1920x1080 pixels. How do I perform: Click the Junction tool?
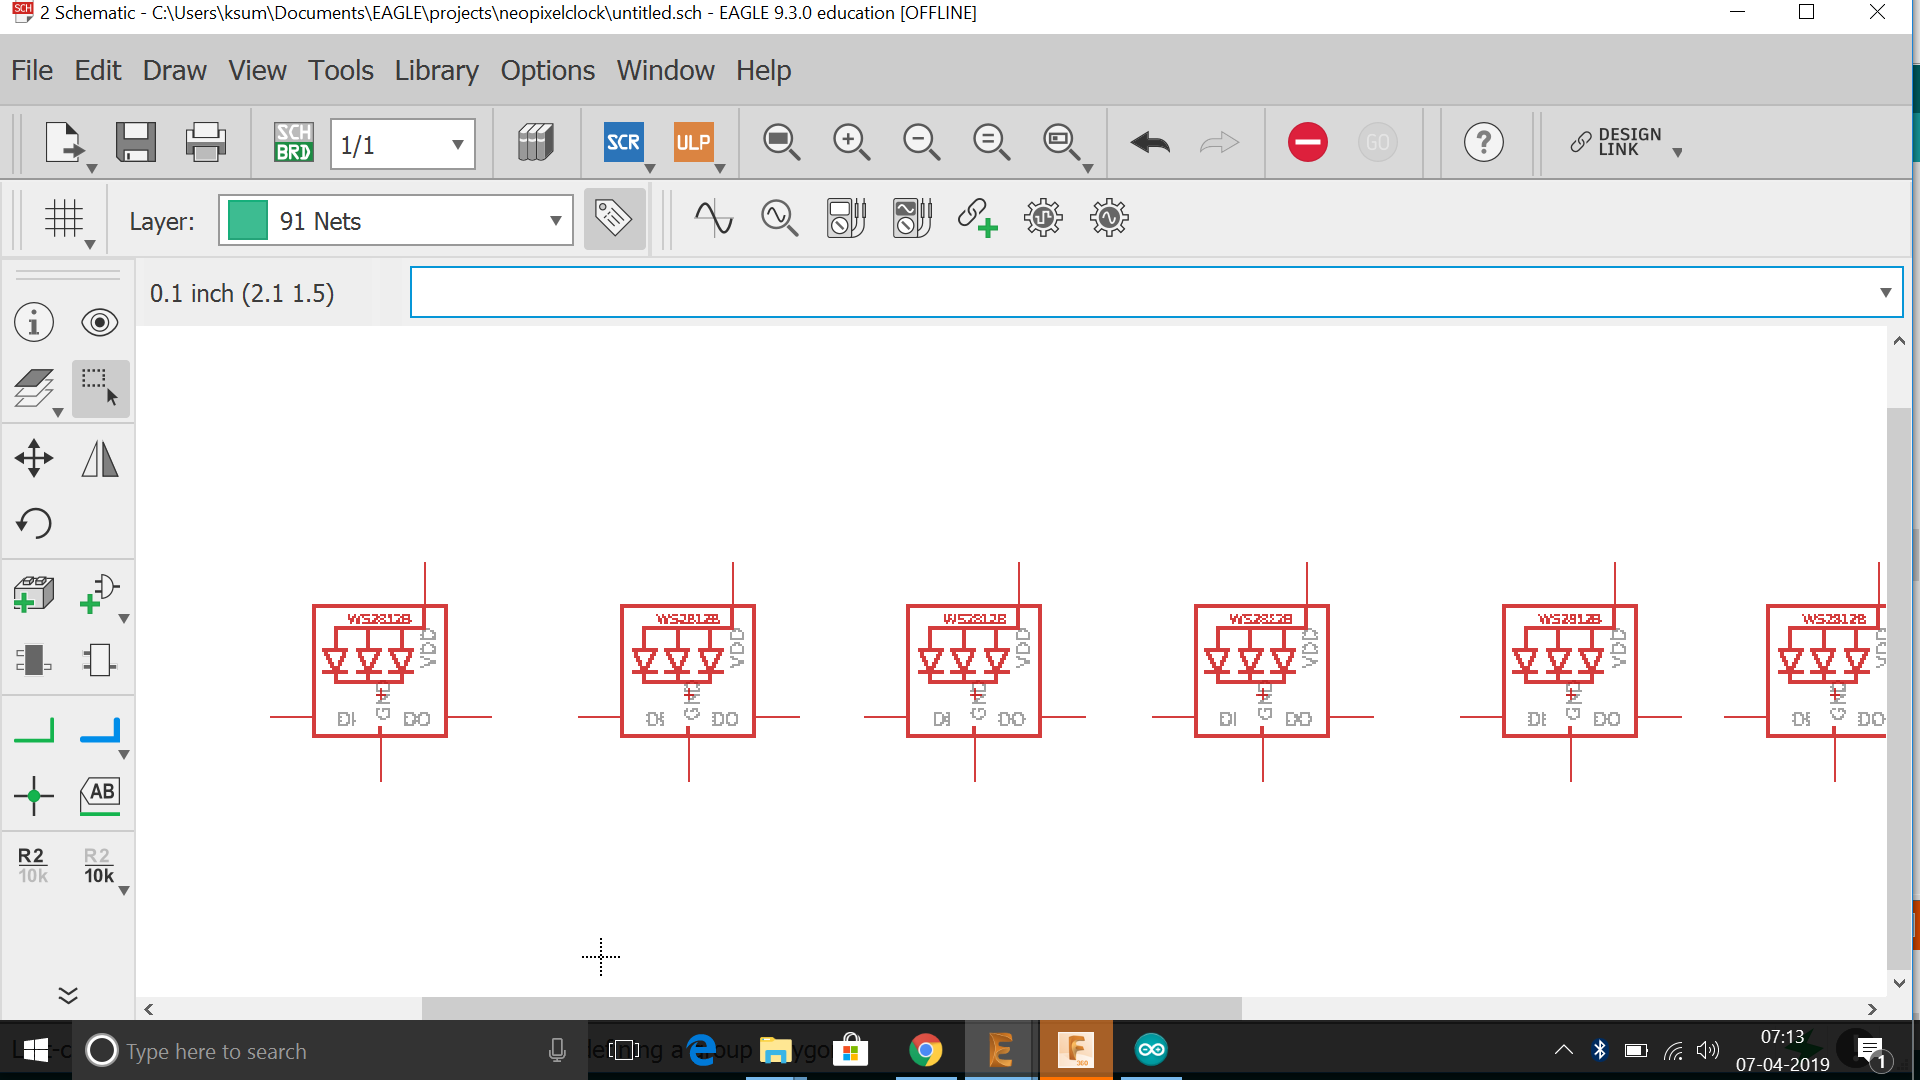point(34,796)
